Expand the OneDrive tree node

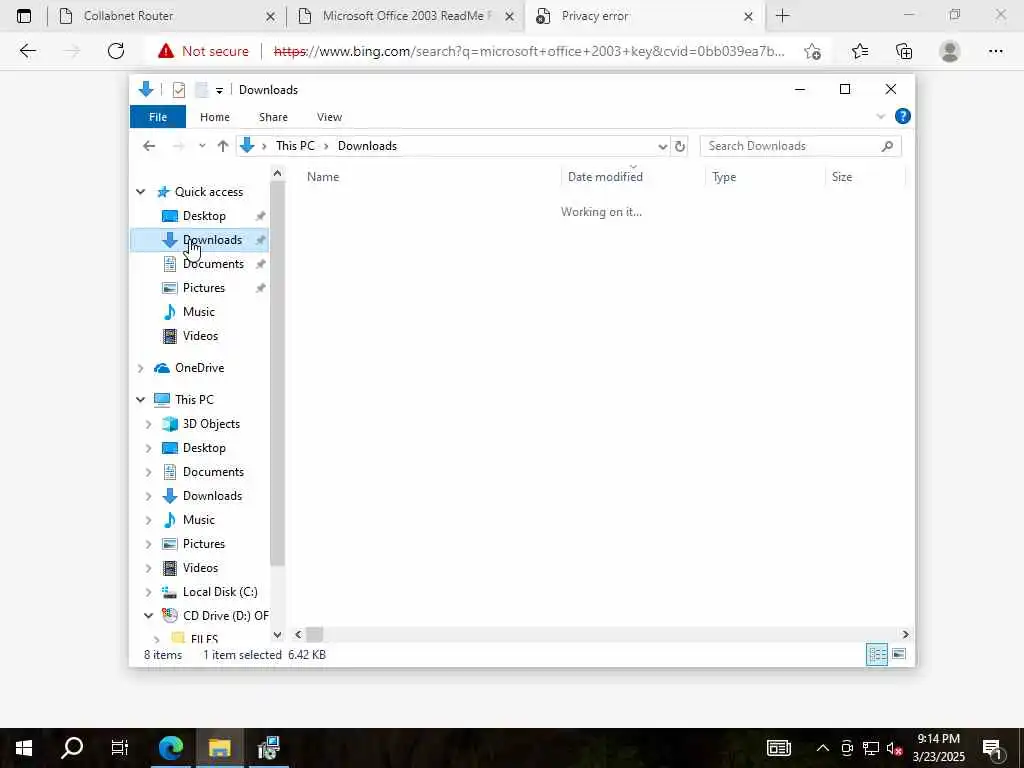[x=140, y=368]
